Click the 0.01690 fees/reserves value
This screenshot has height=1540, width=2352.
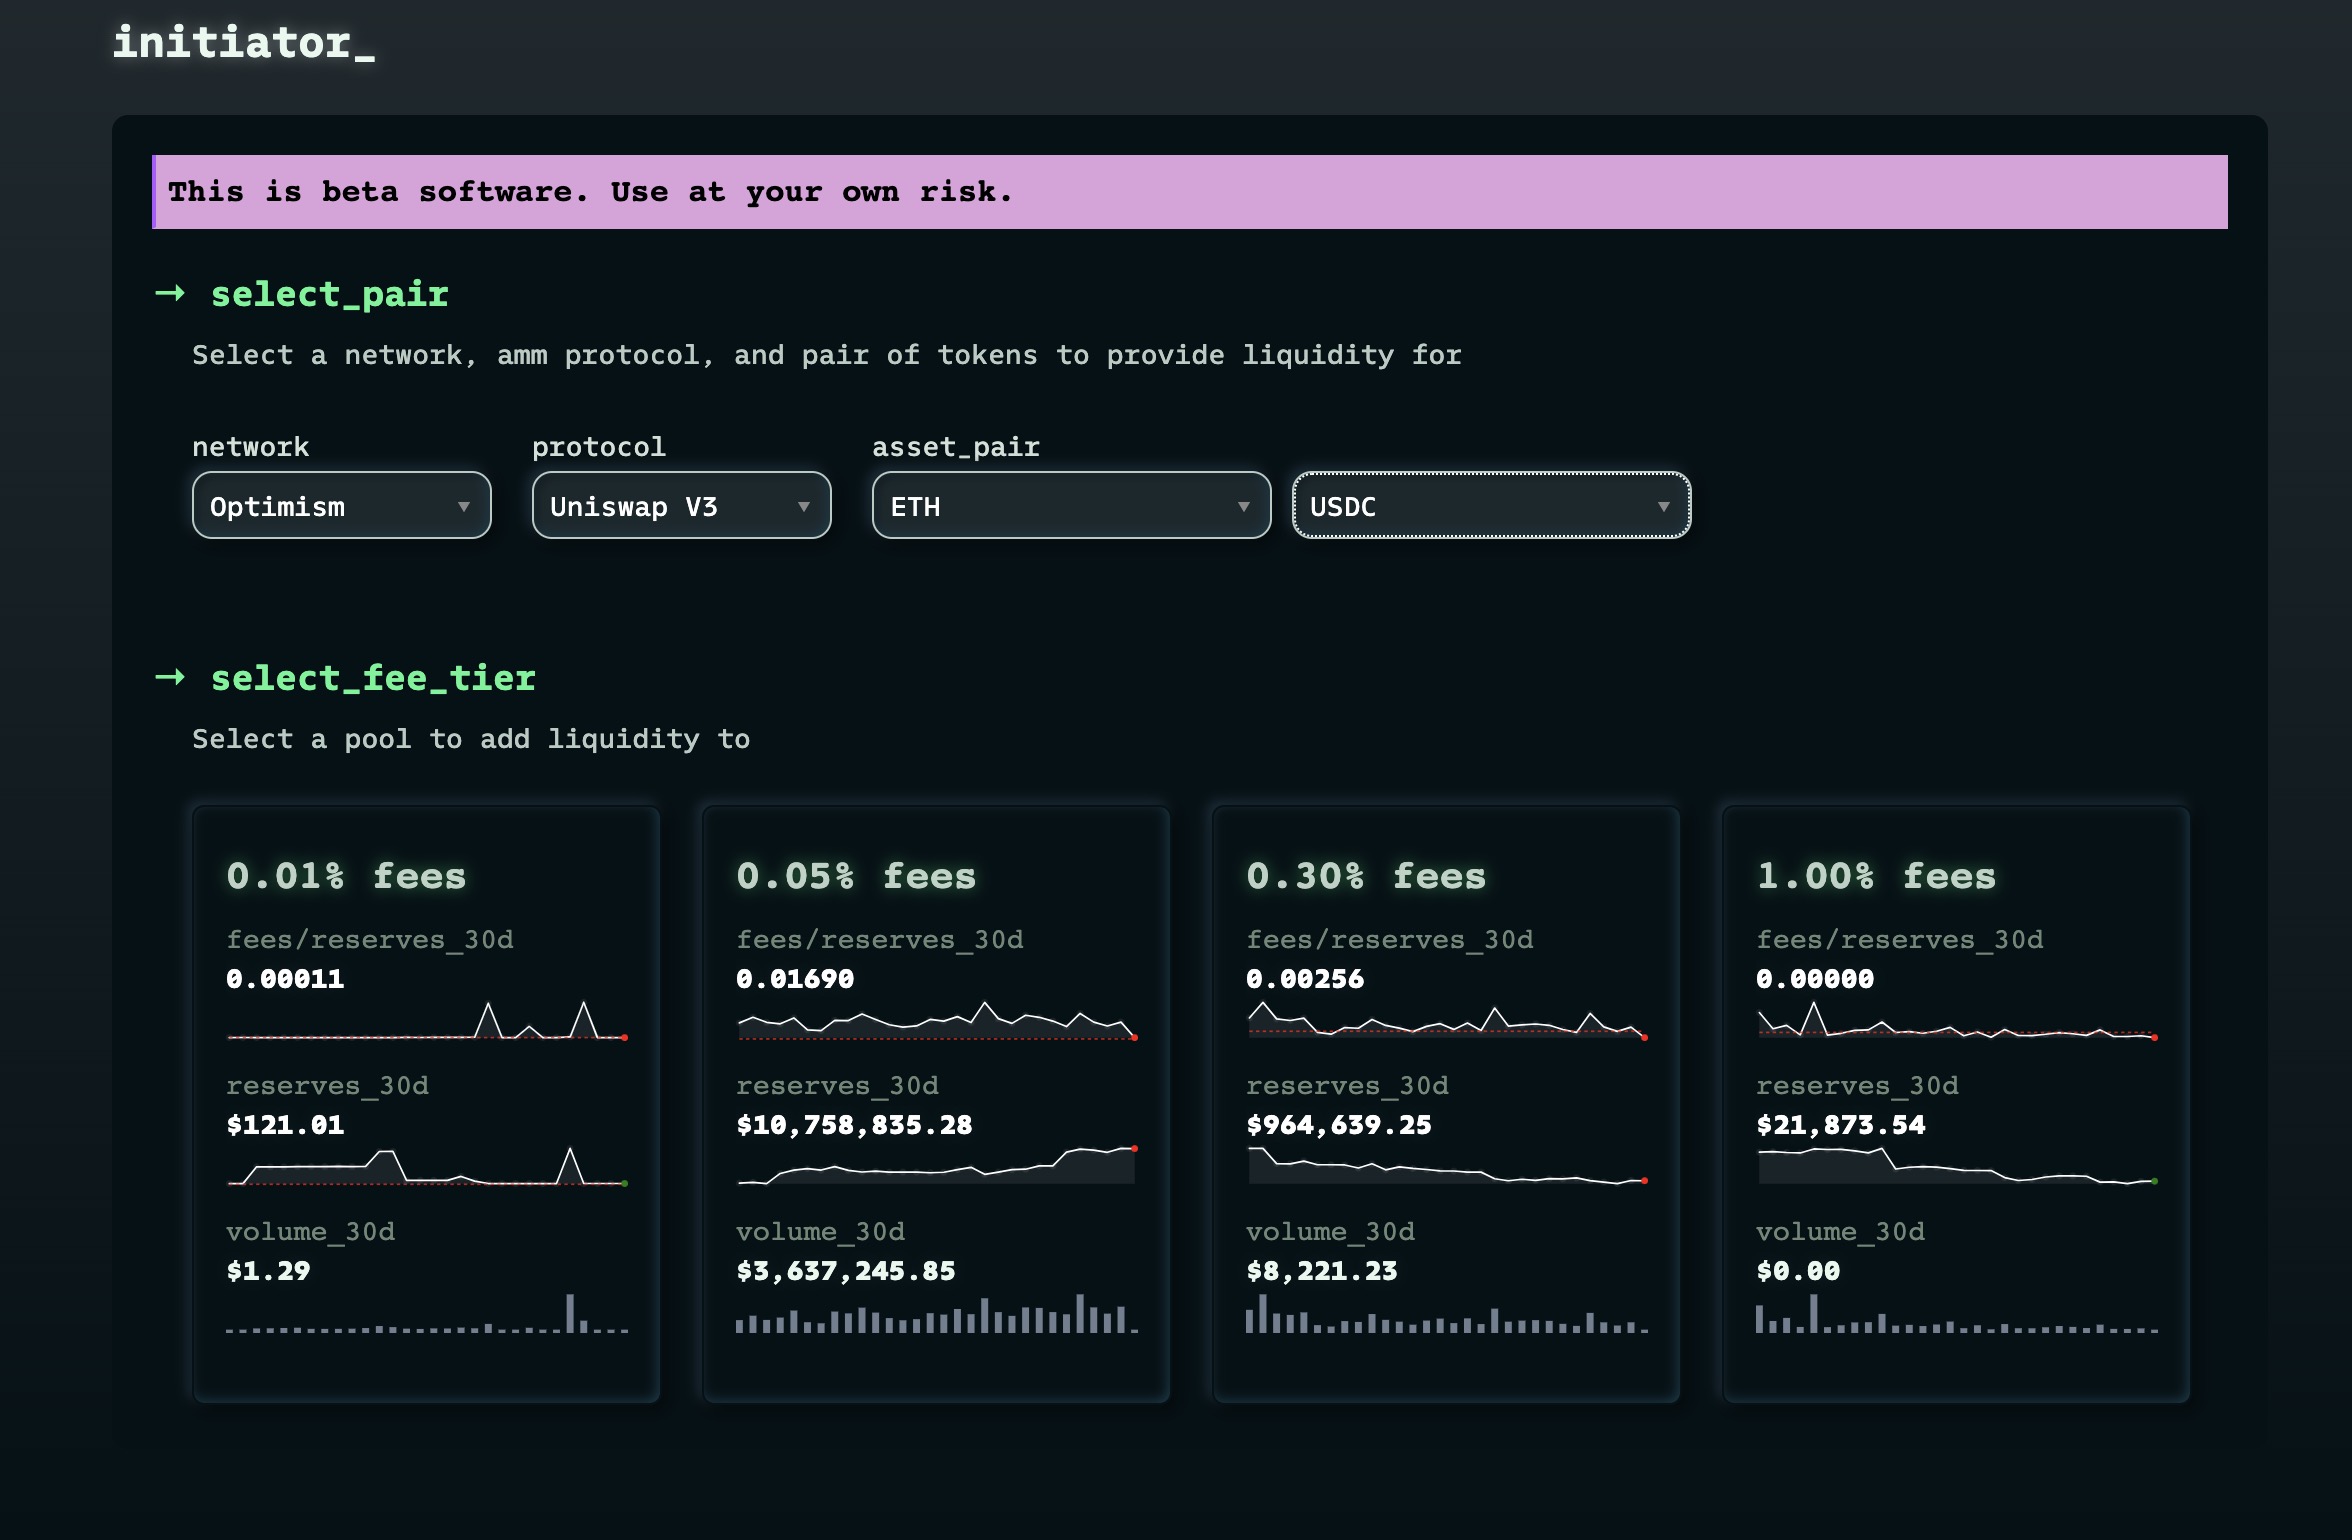point(795,979)
